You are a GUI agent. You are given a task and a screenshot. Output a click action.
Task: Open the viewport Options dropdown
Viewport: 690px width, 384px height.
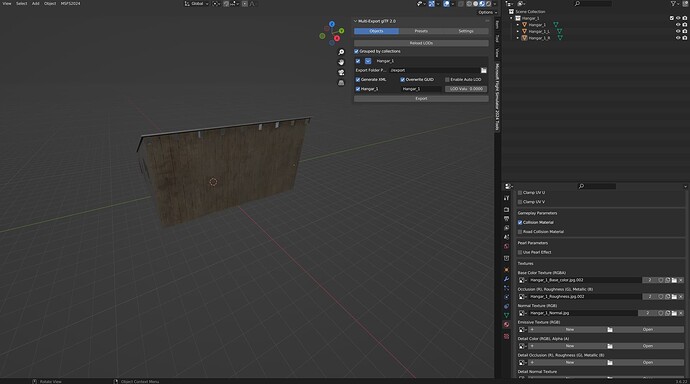pyautogui.click(x=487, y=12)
